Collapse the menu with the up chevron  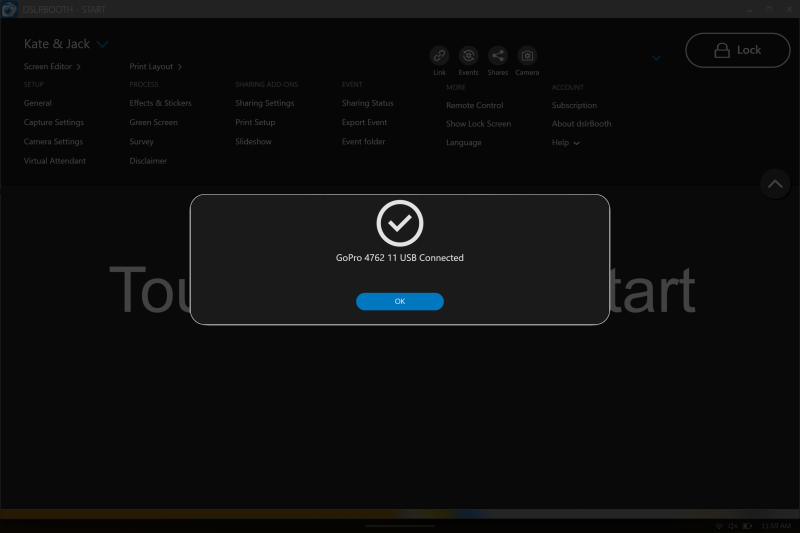point(775,184)
